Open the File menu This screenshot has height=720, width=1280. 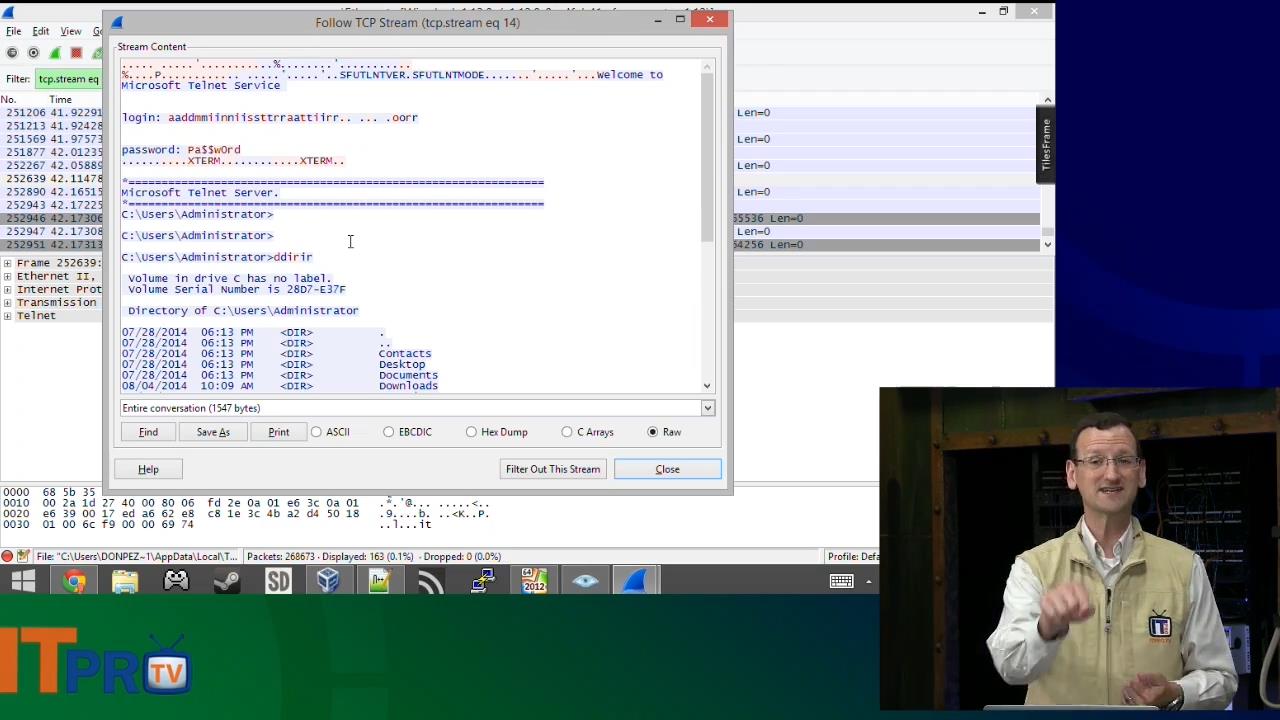14,31
